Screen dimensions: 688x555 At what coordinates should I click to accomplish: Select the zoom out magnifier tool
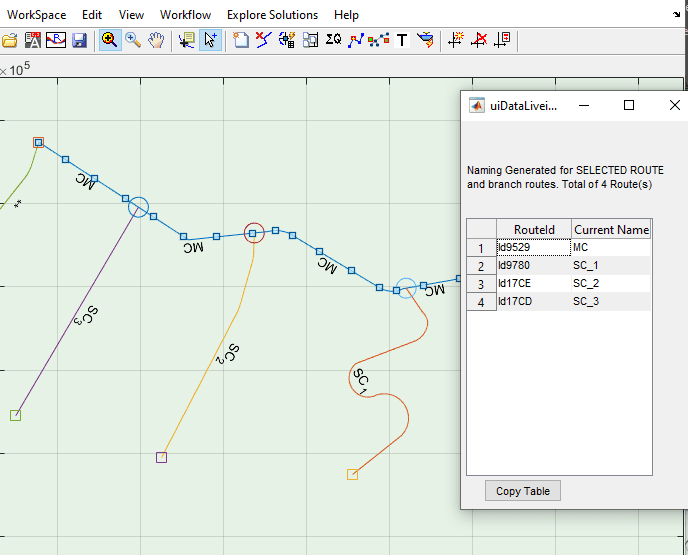pyautogui.click(x=133, y=41)
